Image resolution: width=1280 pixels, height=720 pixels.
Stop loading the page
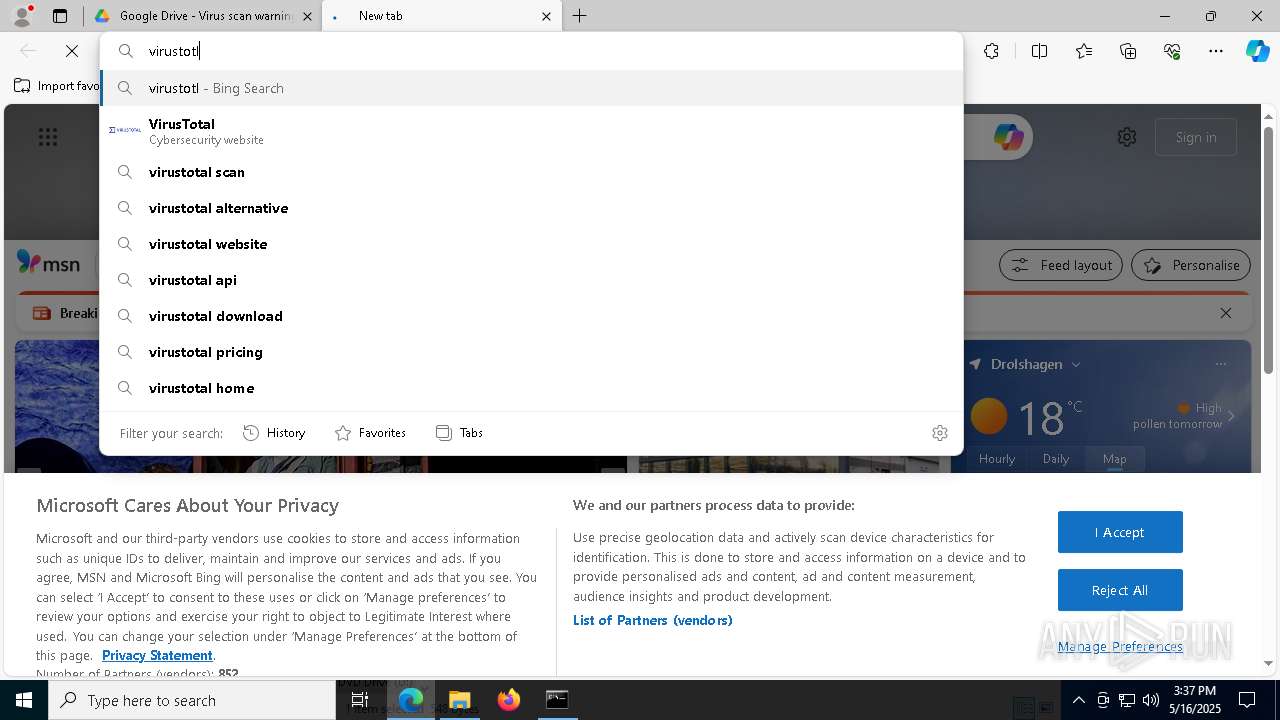(72, 51)
